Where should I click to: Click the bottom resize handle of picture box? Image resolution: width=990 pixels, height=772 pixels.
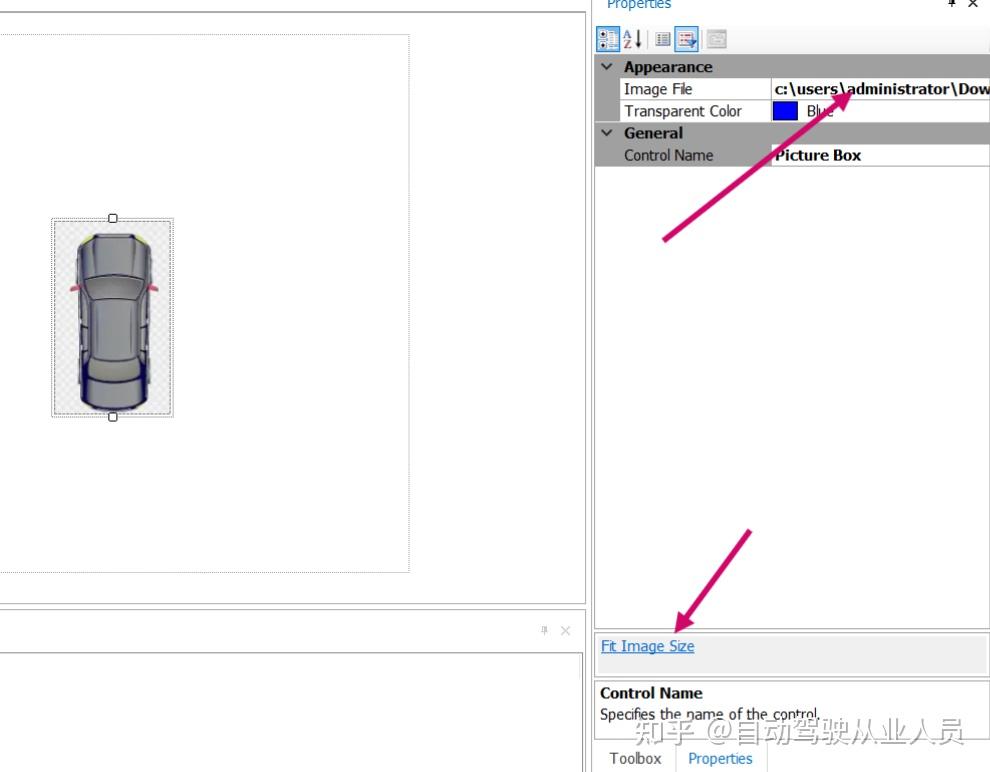click(112, 417)
